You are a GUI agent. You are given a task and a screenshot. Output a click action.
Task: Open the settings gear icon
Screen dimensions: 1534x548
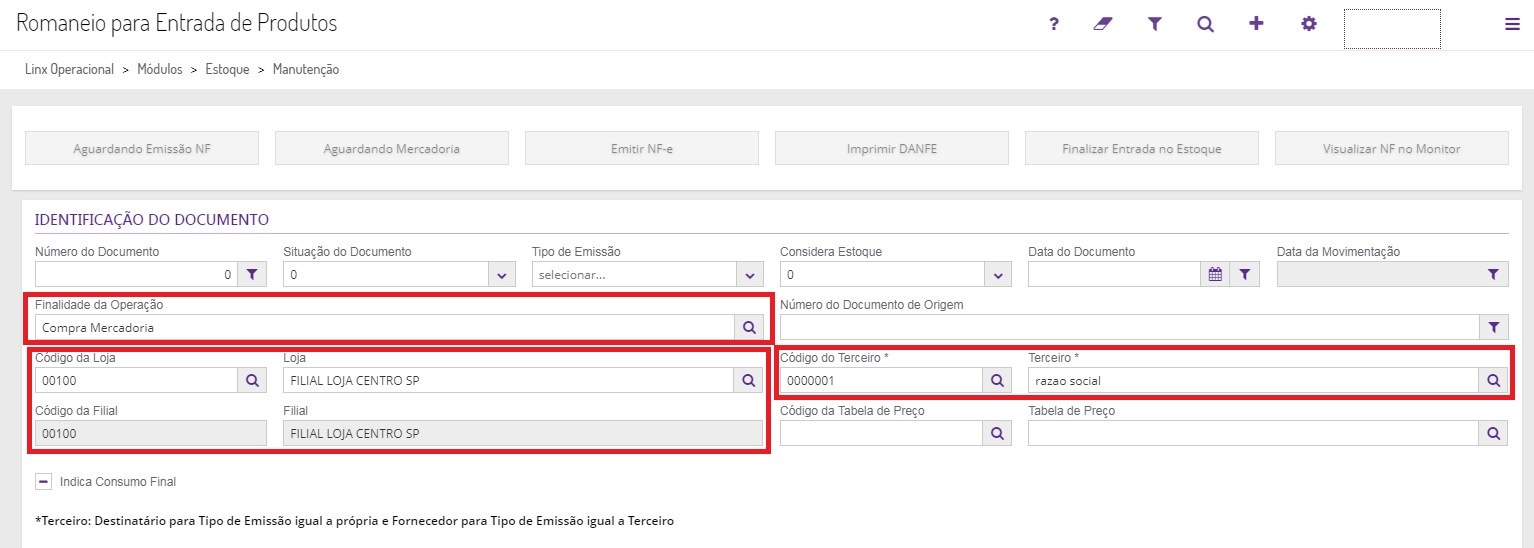(x=1308, y=25)
